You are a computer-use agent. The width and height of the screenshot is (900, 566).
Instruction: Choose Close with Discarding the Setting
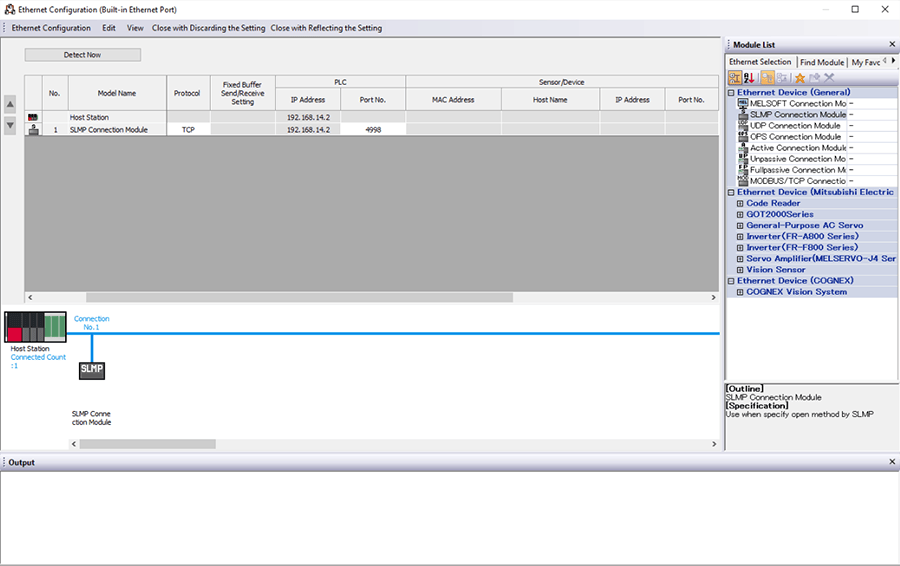[208, 28]
